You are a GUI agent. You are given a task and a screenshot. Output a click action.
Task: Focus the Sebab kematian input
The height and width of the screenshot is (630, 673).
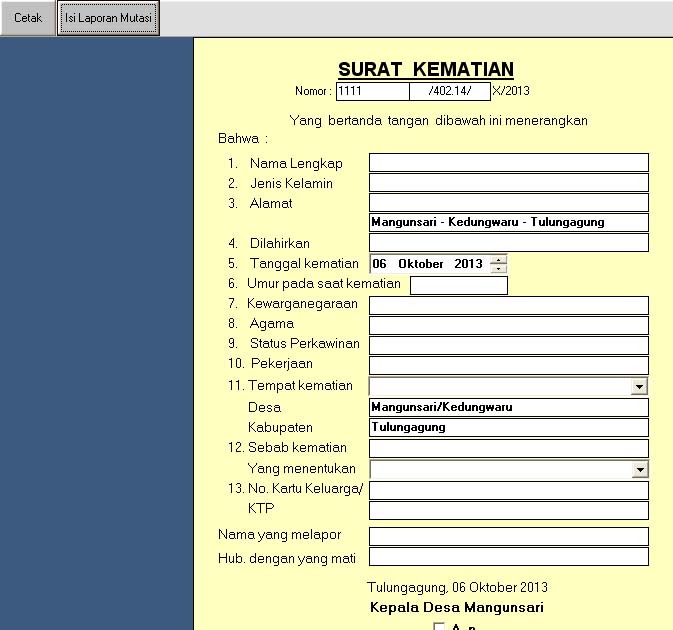click(509, 448)
